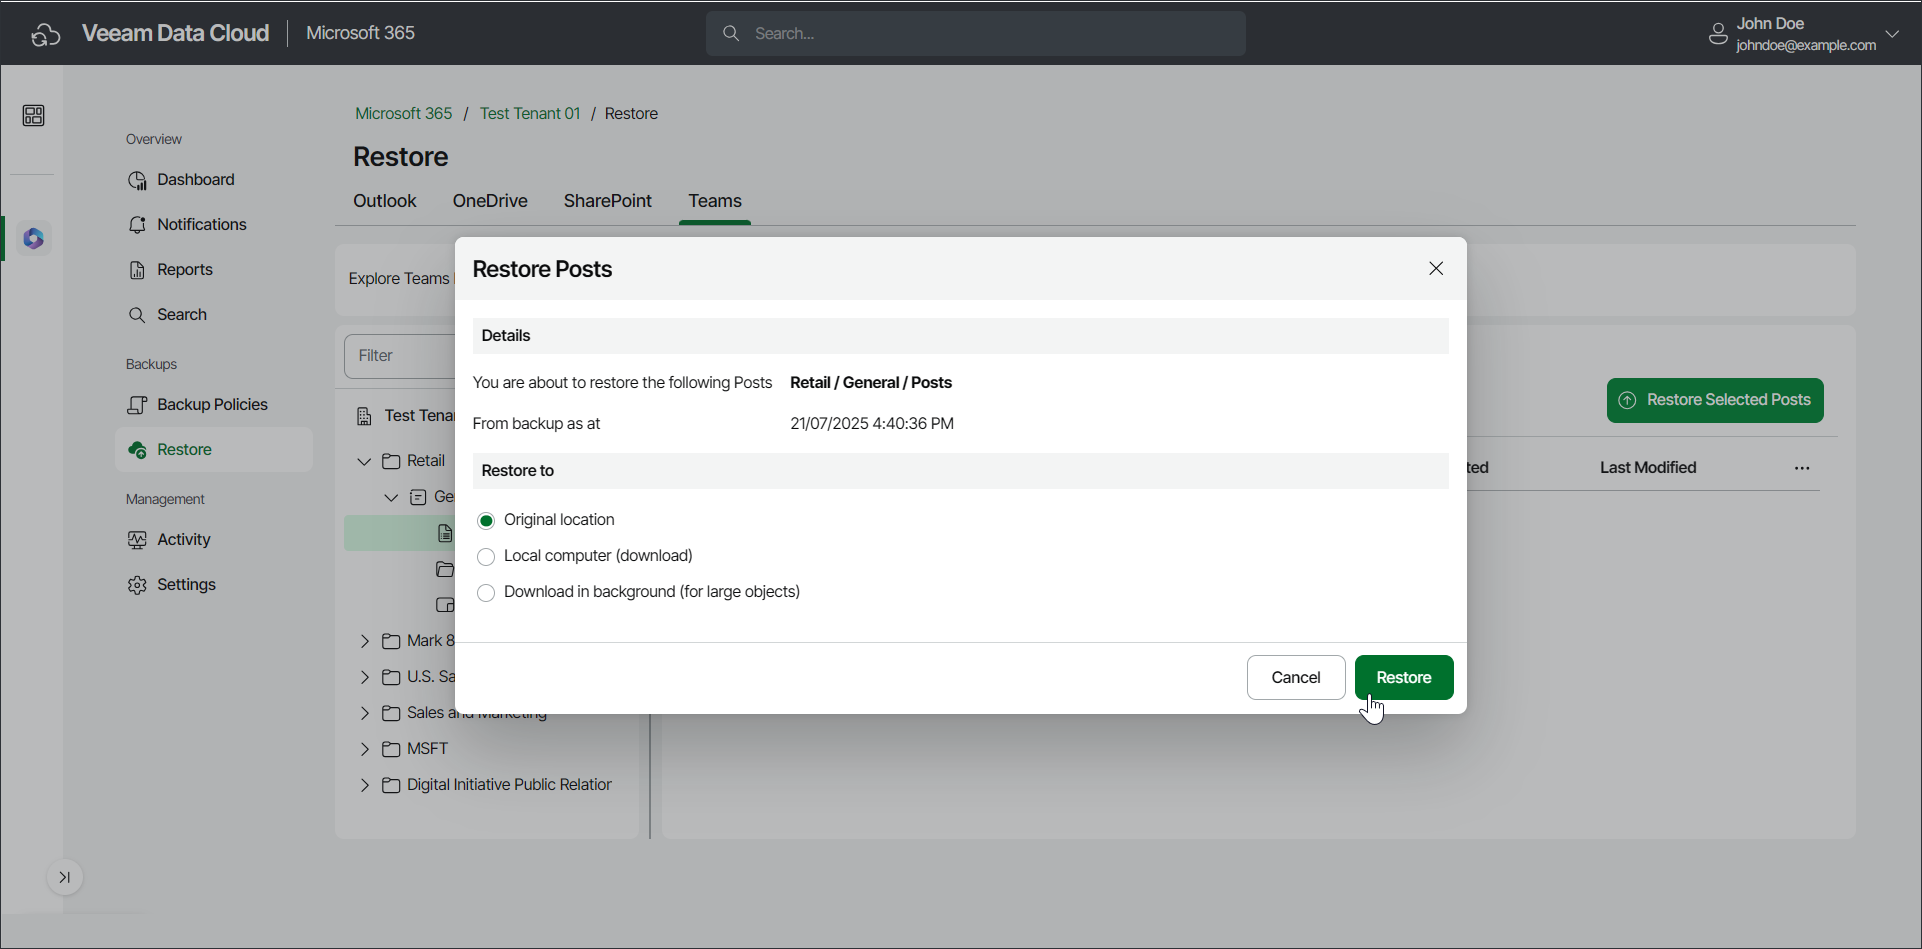Image resolution: width=1922 pixels, height=949 pixels.
Task: Open Dashboard from sidebar menu
Action: tap(196, 180)
